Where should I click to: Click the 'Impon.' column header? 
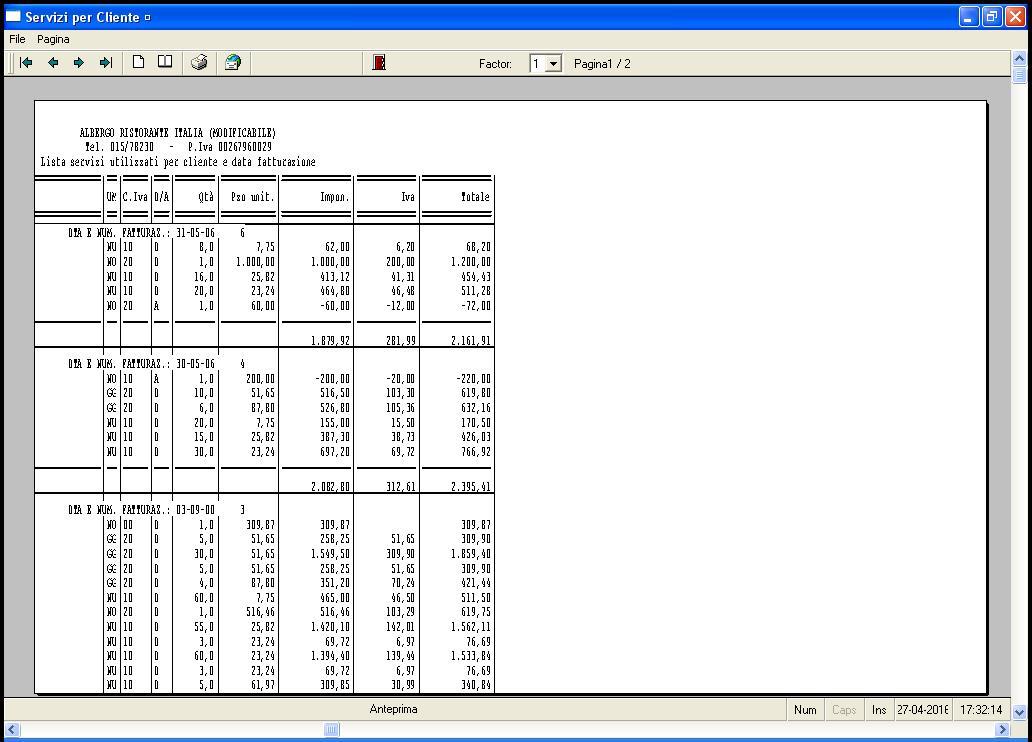(334, 197)
